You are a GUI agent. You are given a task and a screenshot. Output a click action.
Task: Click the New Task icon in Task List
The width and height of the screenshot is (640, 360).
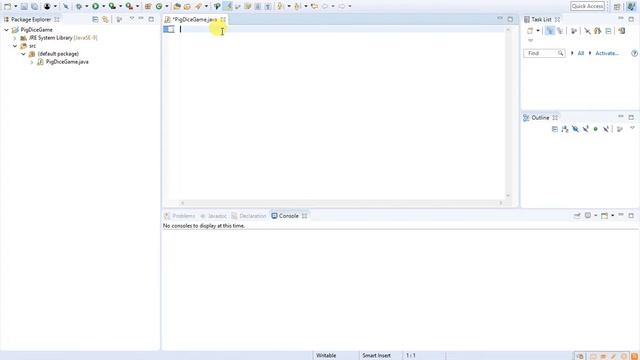click(530, 31)
